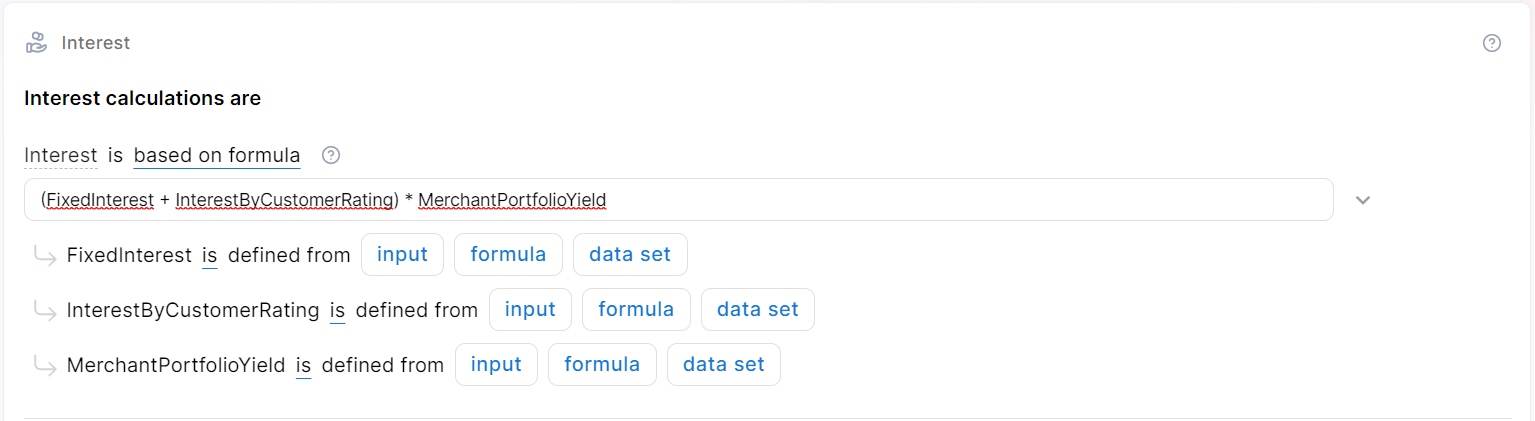Set MerchantPortfolioYield to input

click(496, 364)
